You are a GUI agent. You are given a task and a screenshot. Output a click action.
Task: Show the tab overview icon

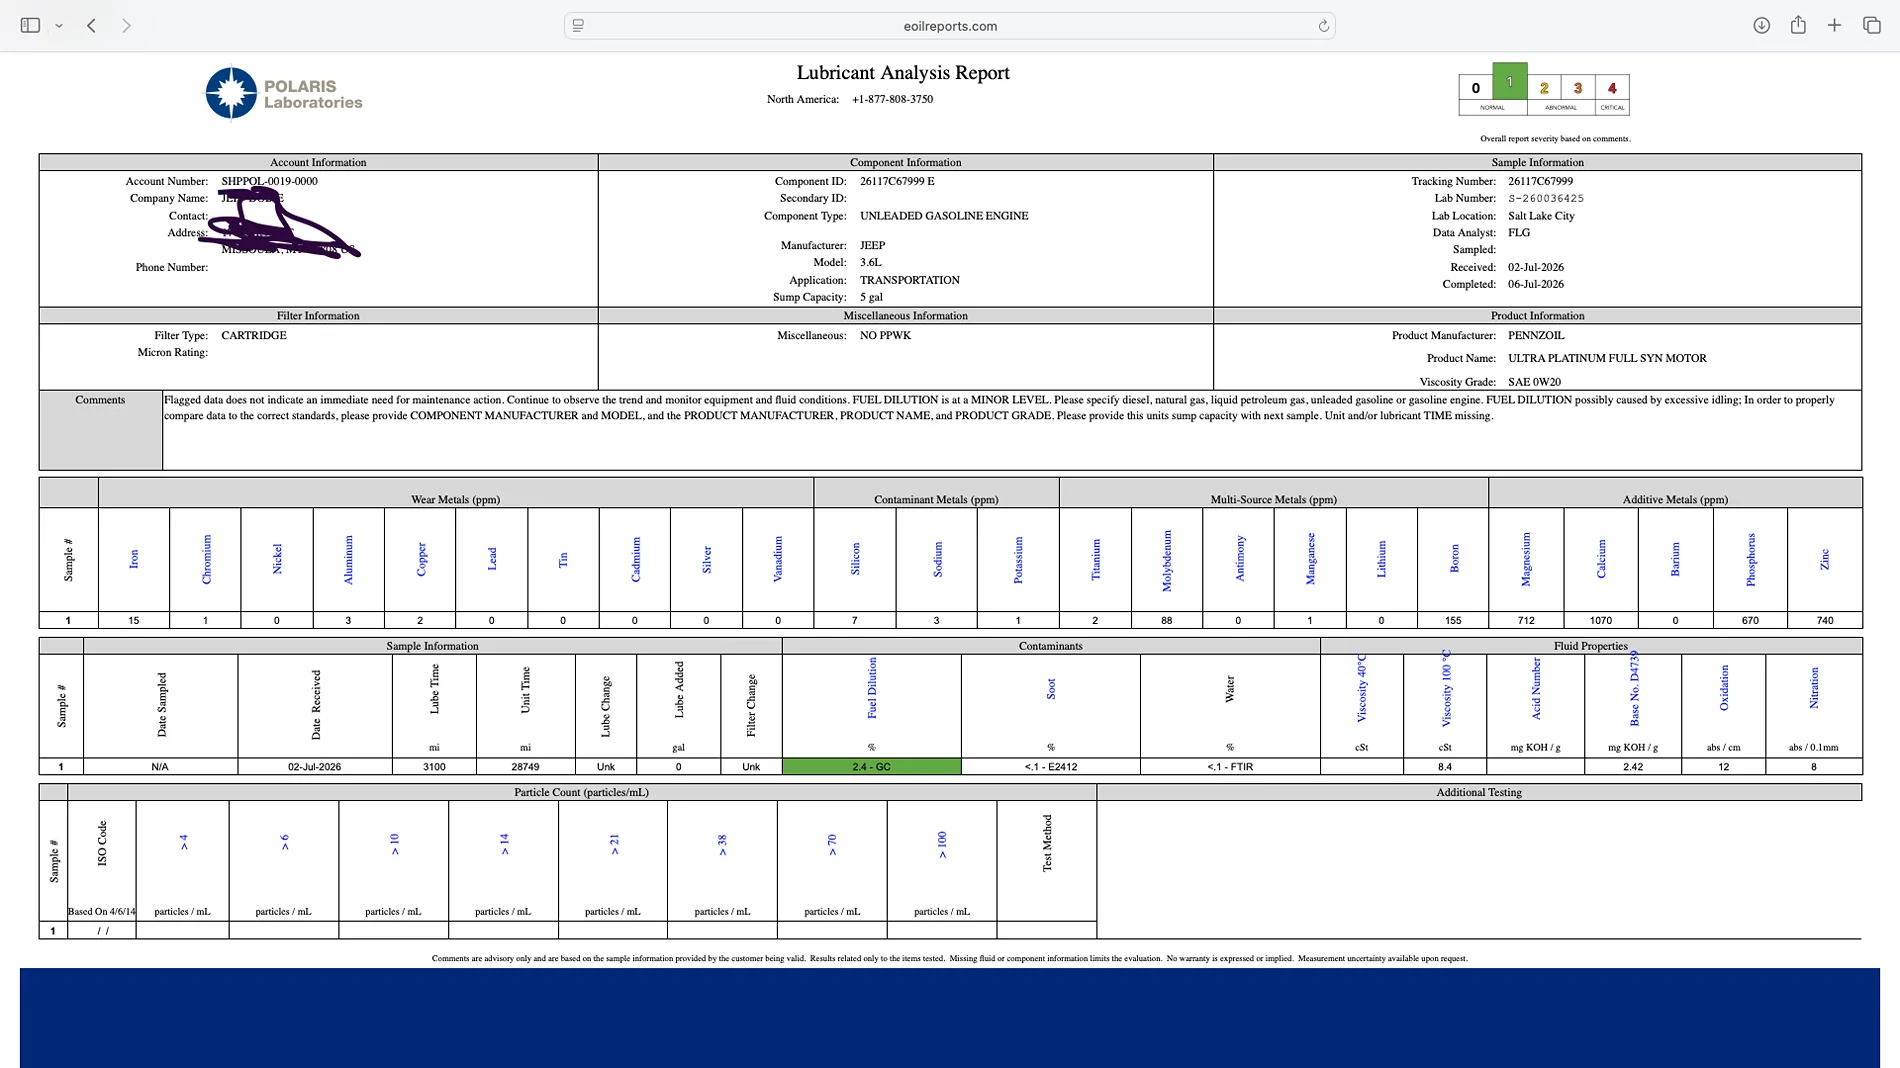[1871, 25]
